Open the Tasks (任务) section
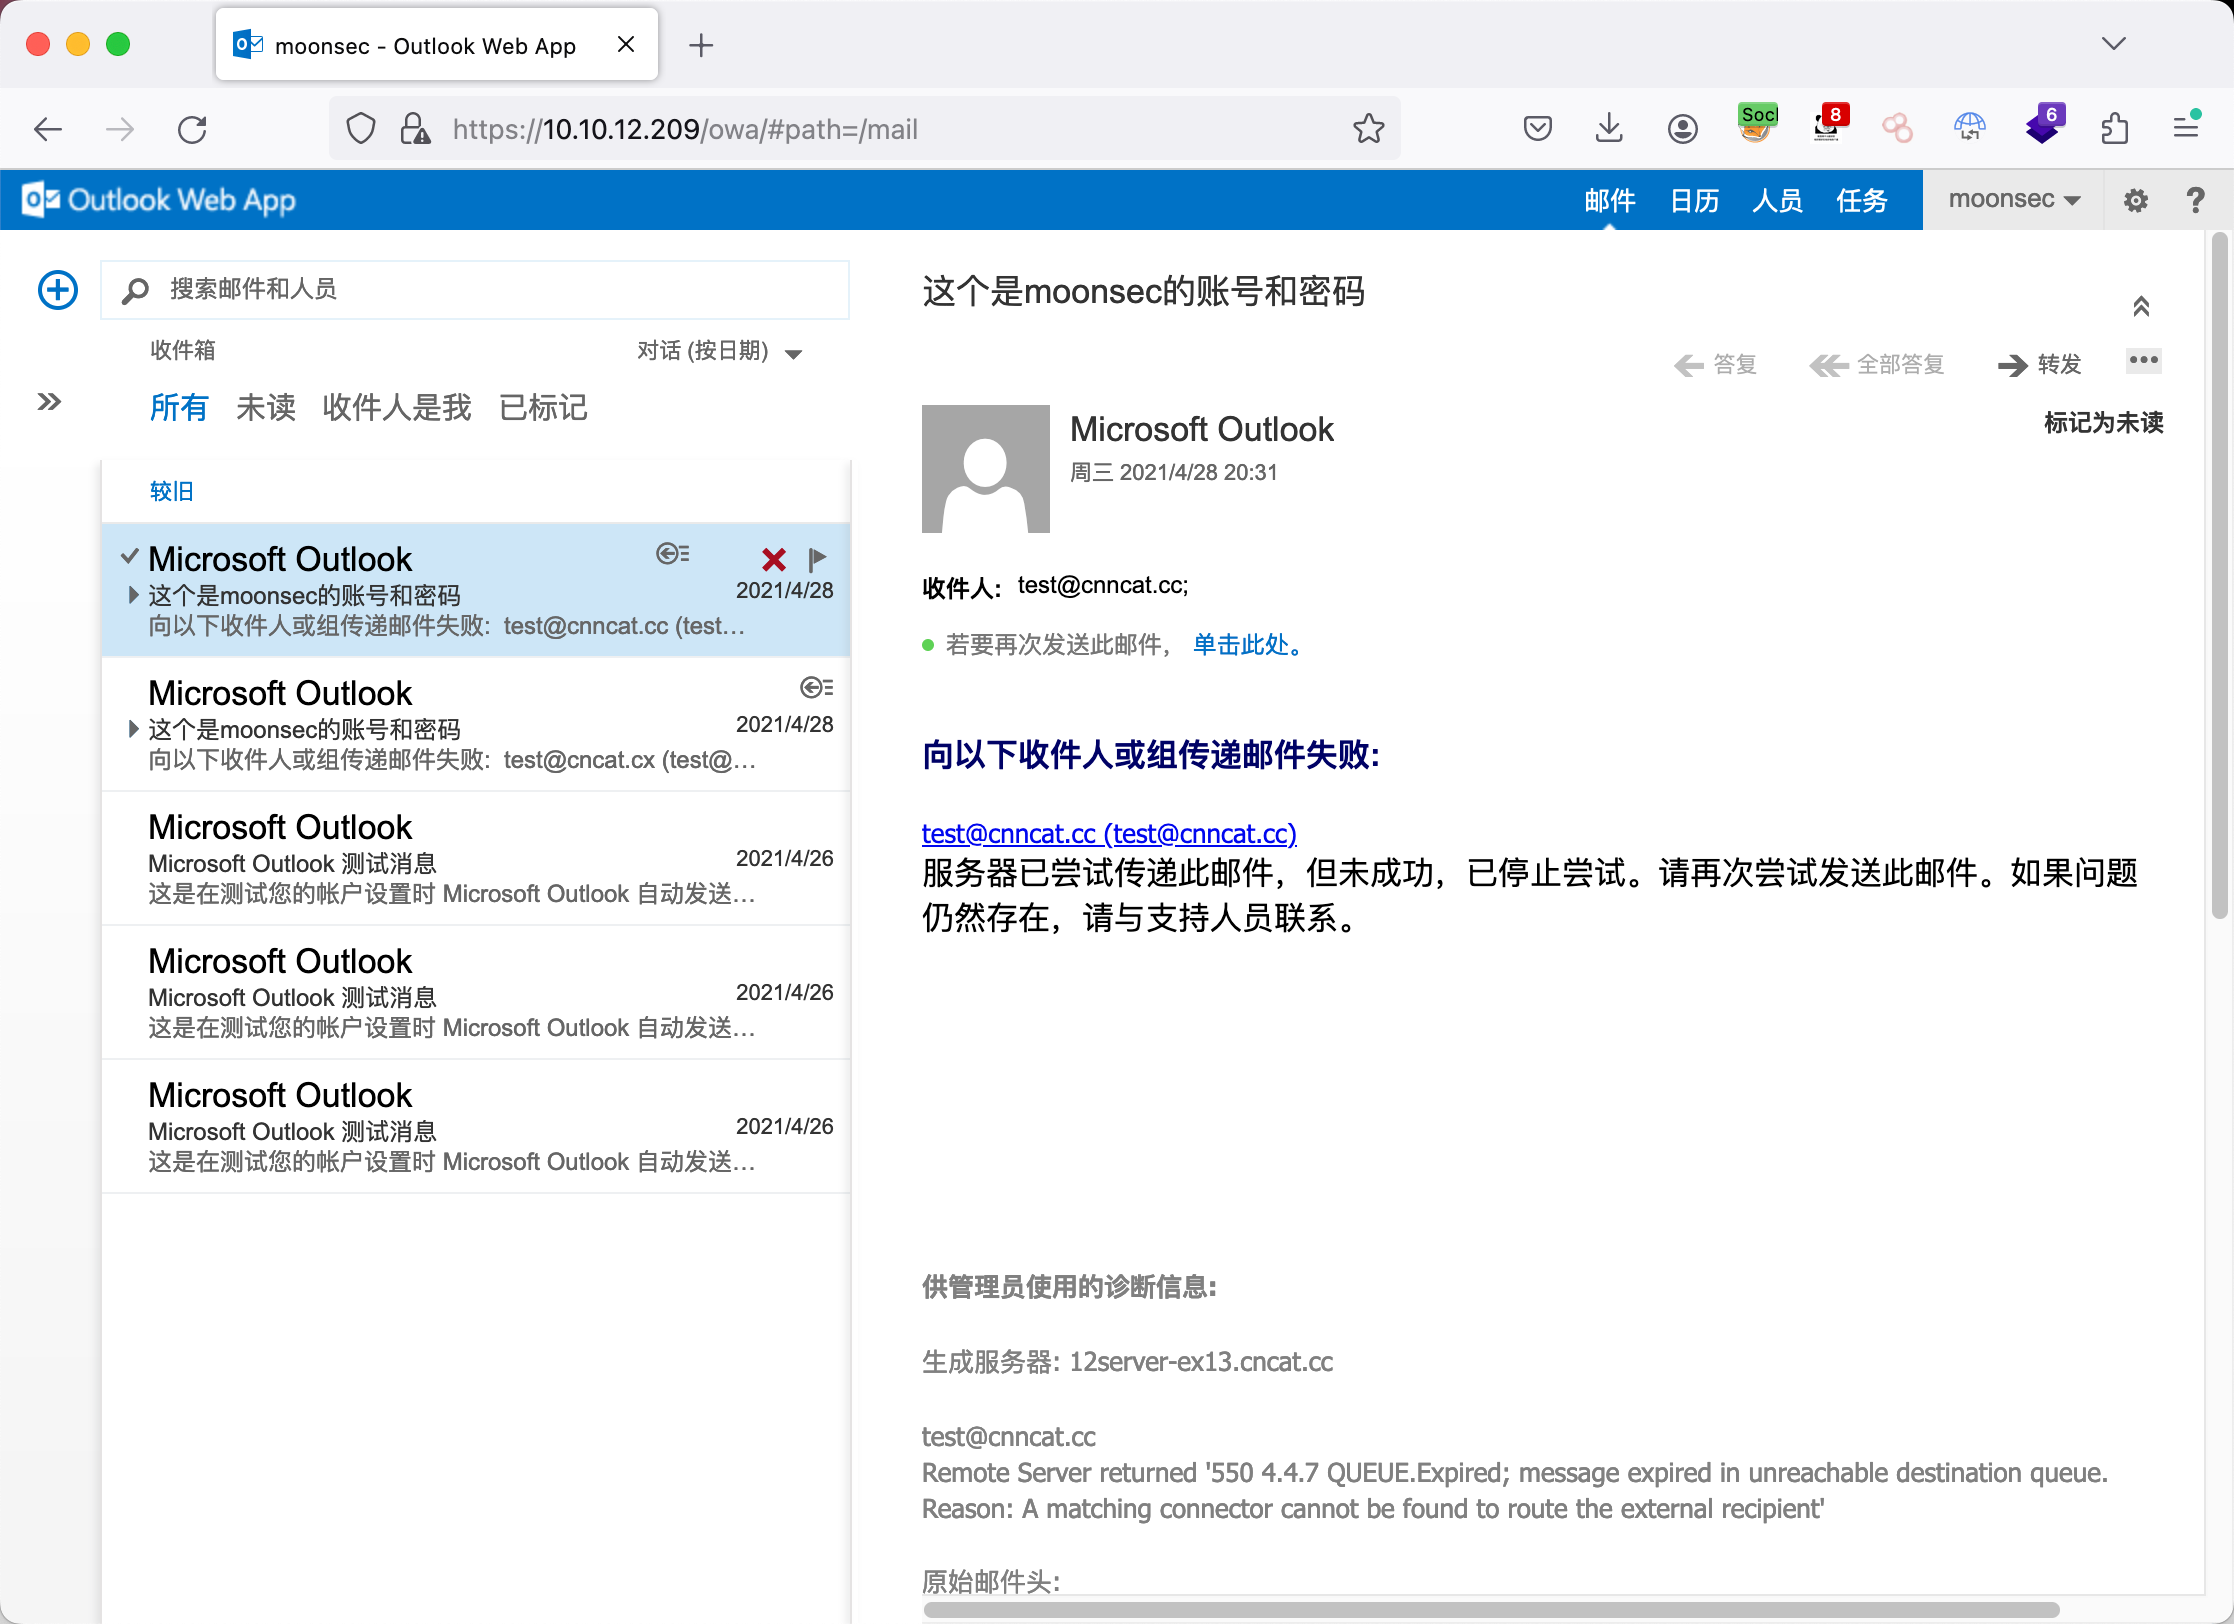 1861,200
